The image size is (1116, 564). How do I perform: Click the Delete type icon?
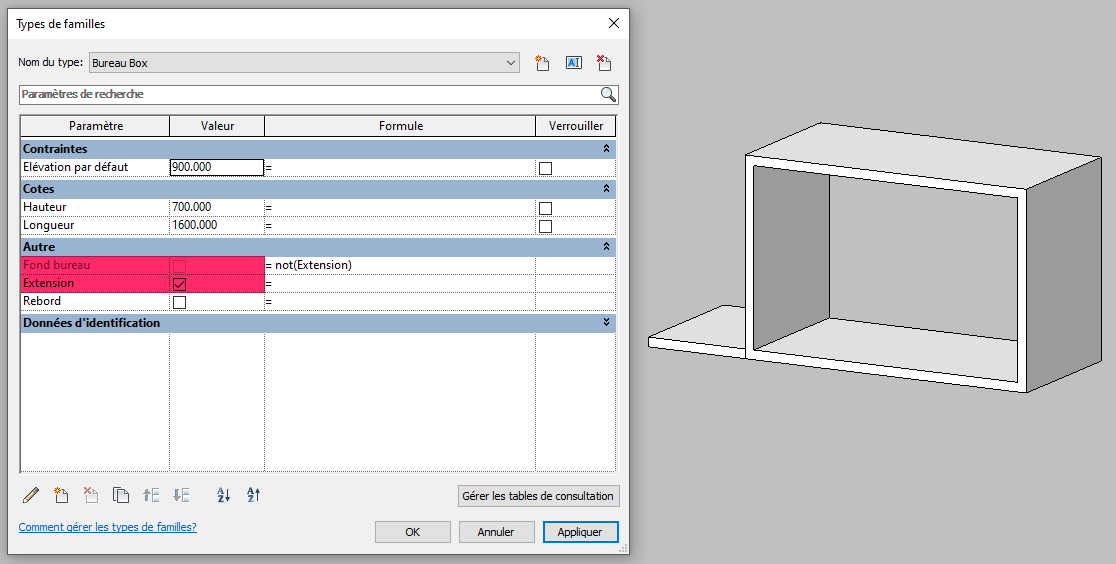tap(604, 63)
